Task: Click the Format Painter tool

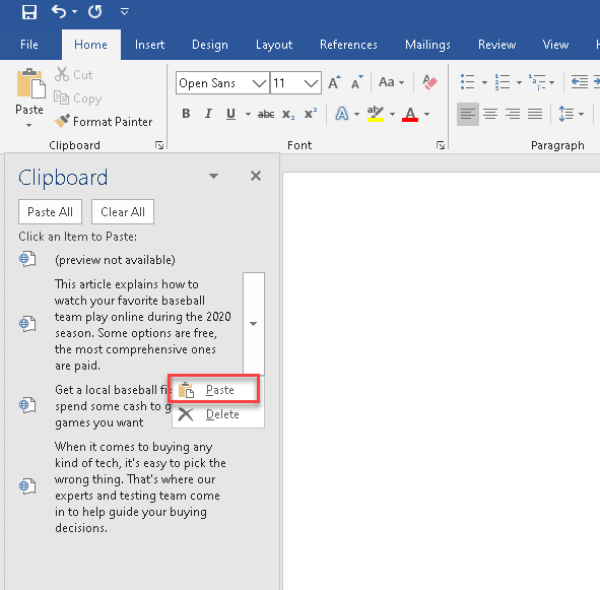Action: tap(104, 121)
